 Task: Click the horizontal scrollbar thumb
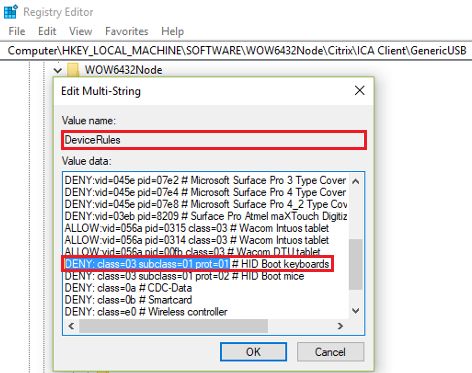173,326
